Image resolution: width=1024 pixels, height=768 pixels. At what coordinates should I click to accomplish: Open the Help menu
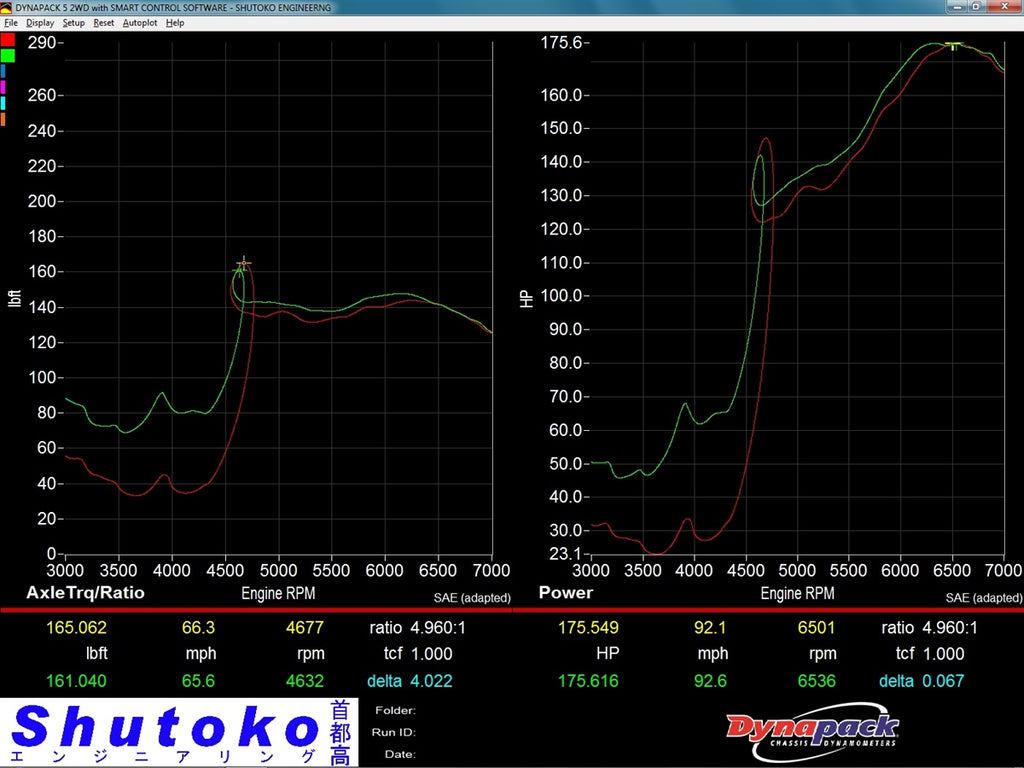click(x=174, y=23)
